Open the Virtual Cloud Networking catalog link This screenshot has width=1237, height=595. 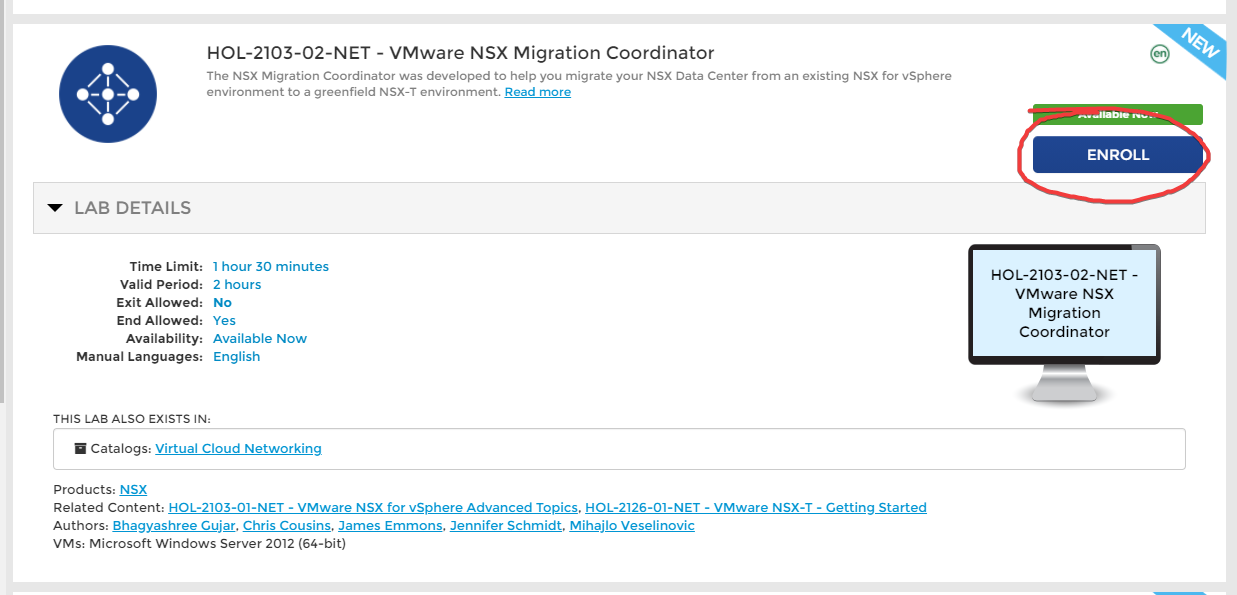[238, 448]
